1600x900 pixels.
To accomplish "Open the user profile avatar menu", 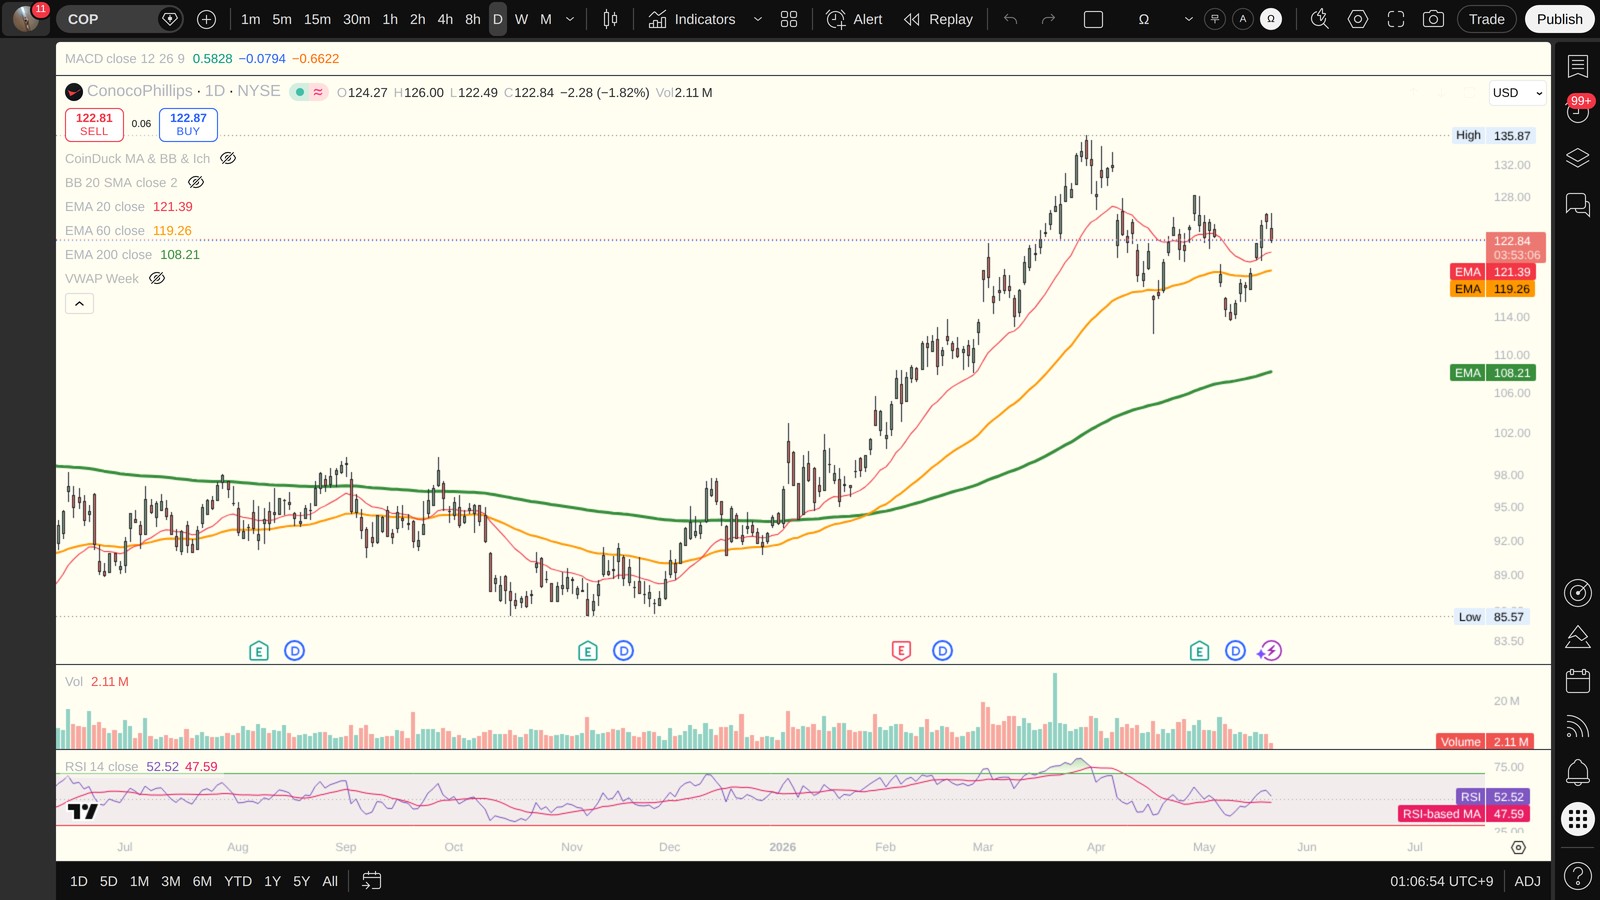I will pyautogui.click(x=26, y=19).
